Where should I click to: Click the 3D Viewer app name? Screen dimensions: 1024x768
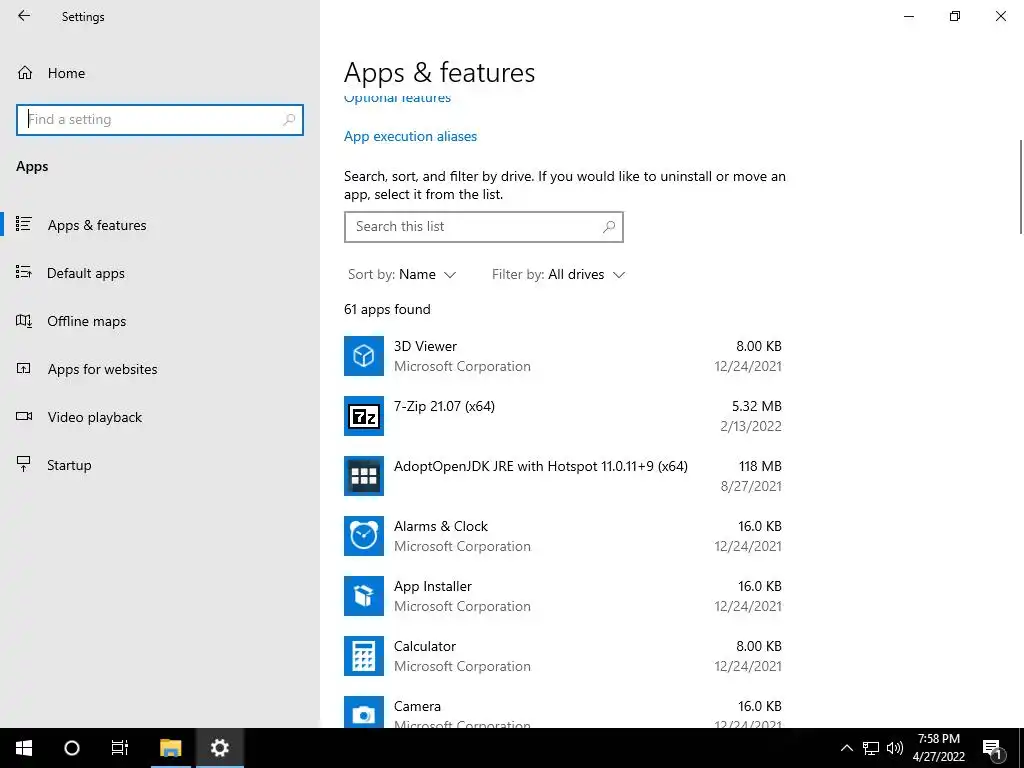click(425, 346)
